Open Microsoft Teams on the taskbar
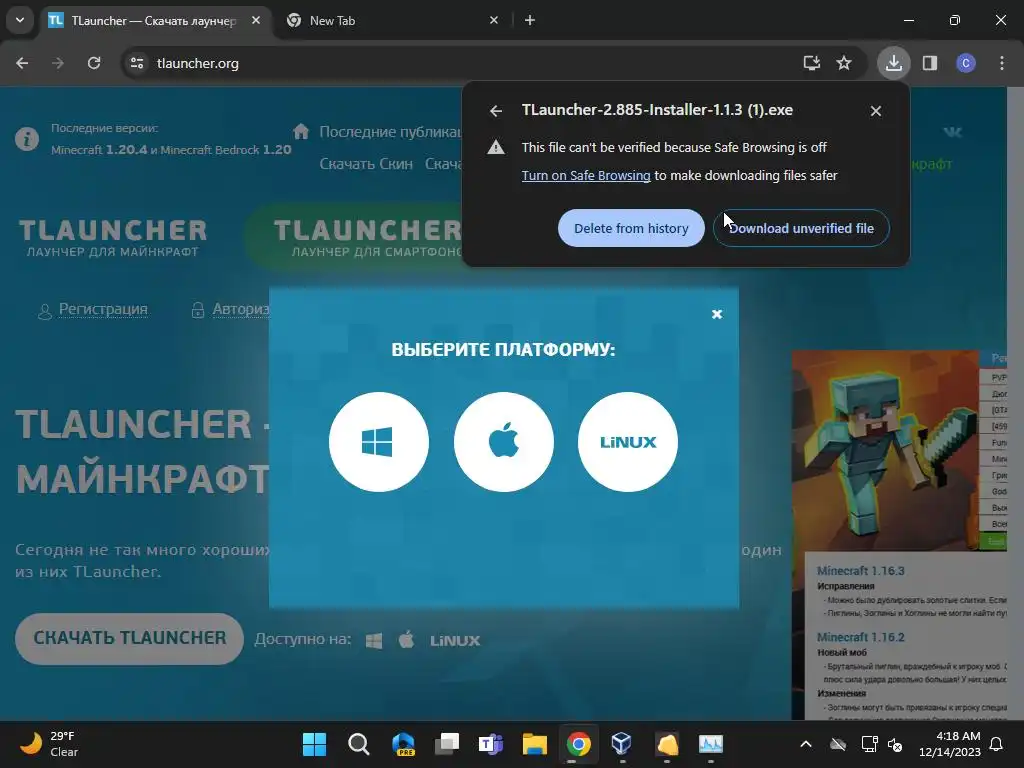Screen dimensions: 1024x768 point(490,744)
